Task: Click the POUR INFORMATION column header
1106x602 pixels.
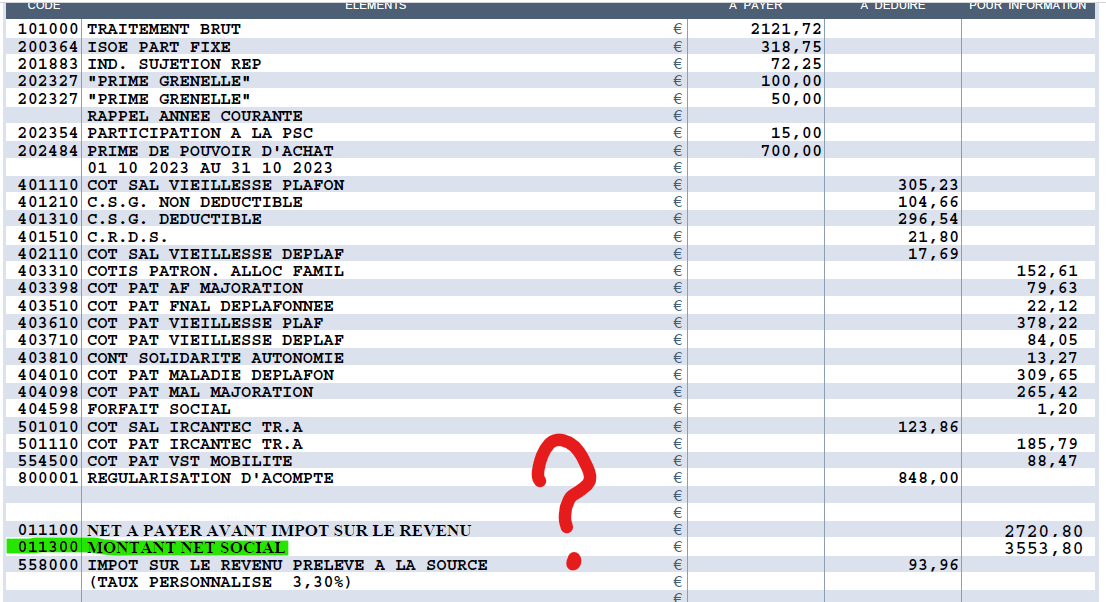Action: [1027, 6]
